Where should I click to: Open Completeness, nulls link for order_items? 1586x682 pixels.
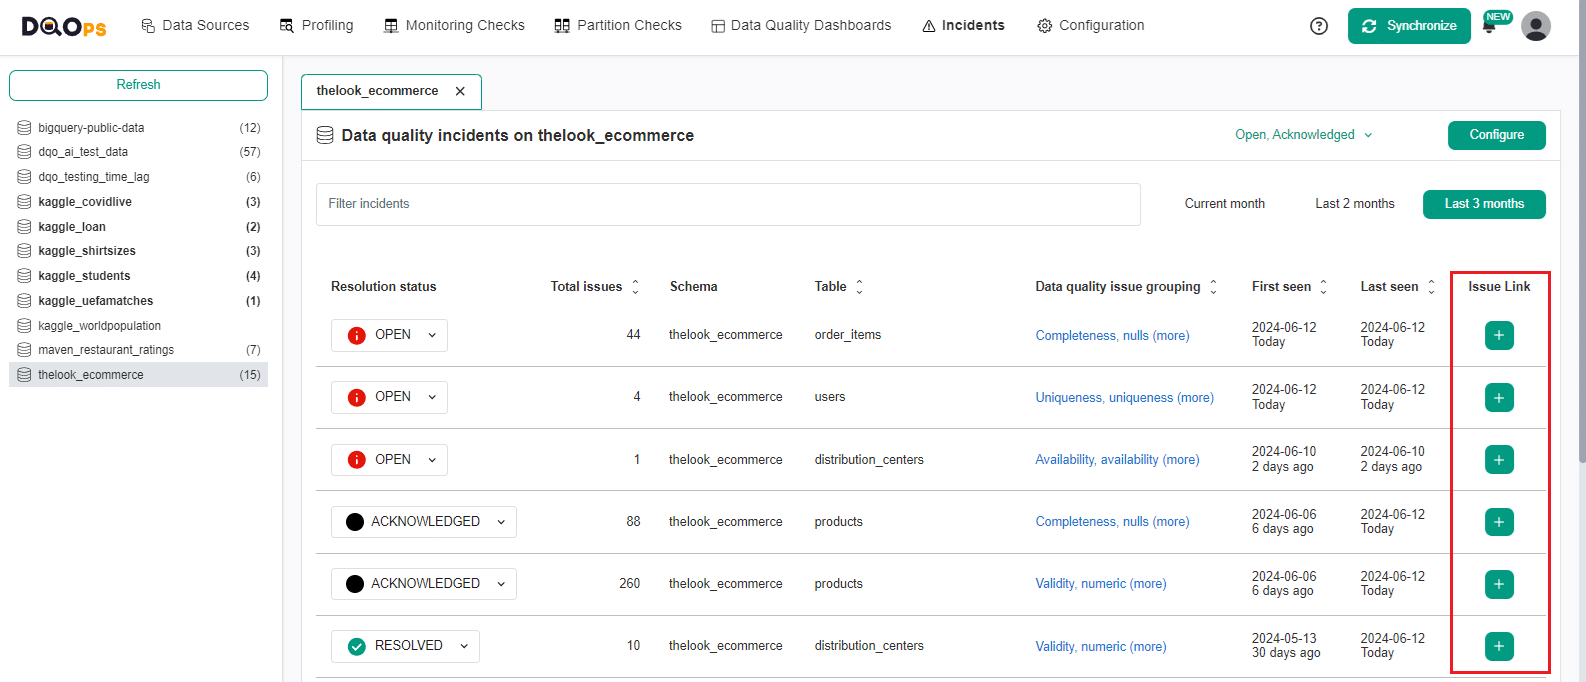[x=1113, y=336]
